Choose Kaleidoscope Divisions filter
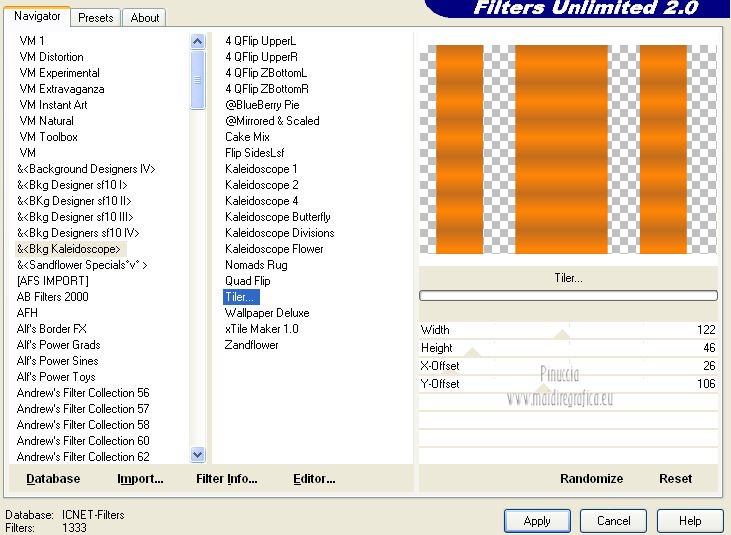Image resolution: width=731 pixels, height=535 pixels. 280,233
